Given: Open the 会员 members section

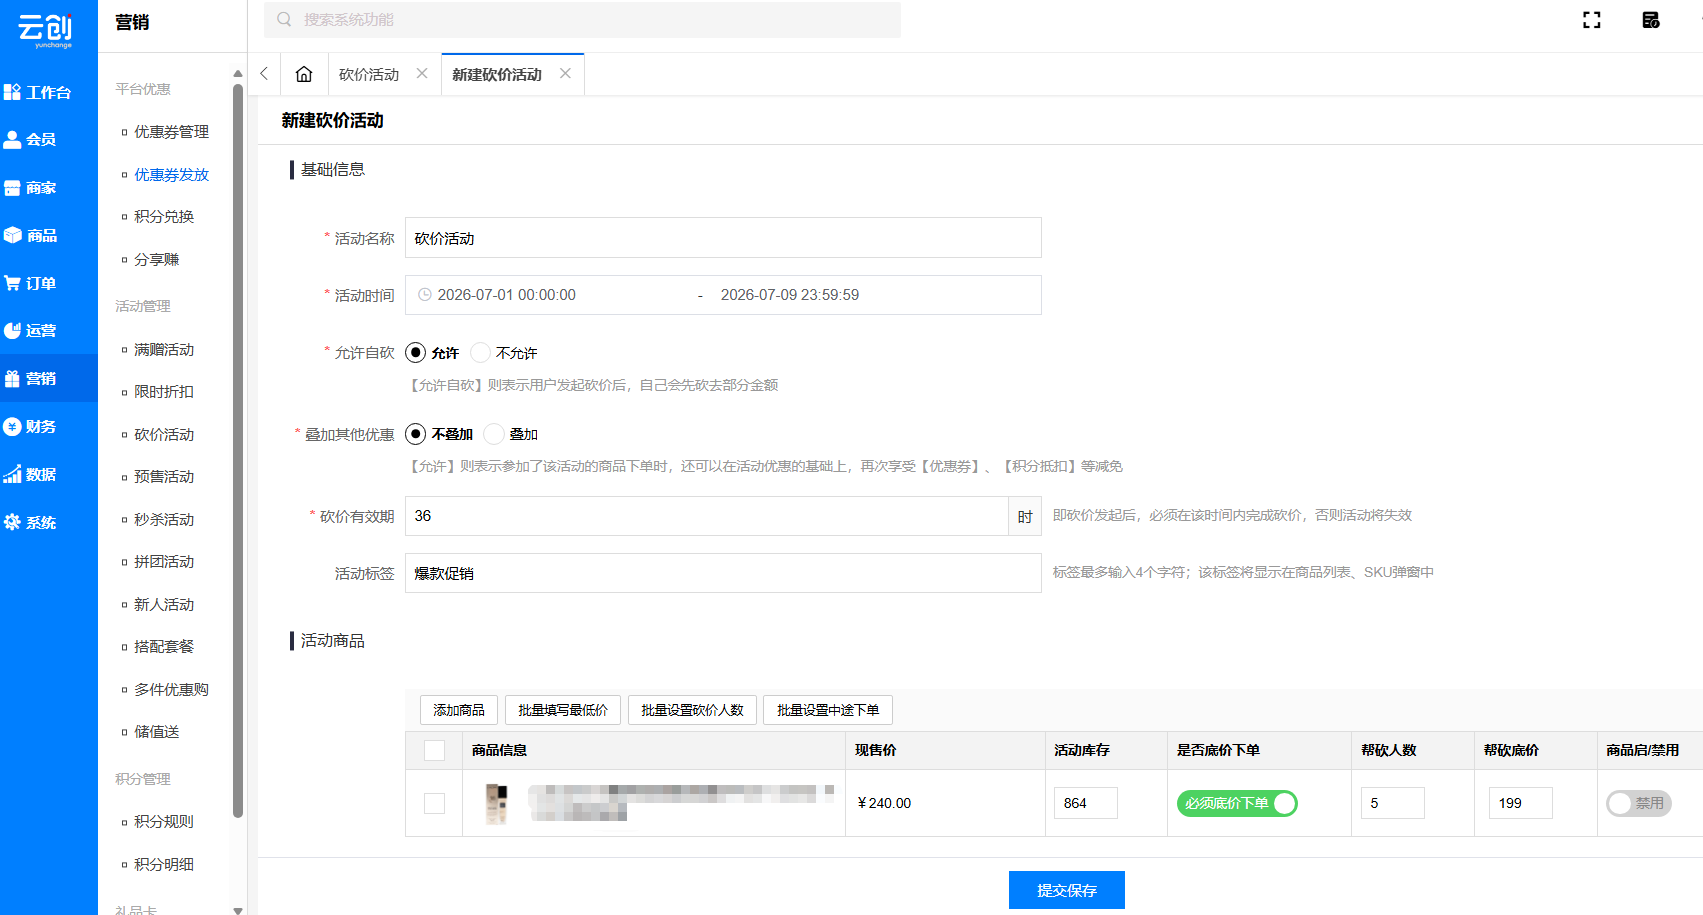Looking at the screenshot, I should pos(30,139).
